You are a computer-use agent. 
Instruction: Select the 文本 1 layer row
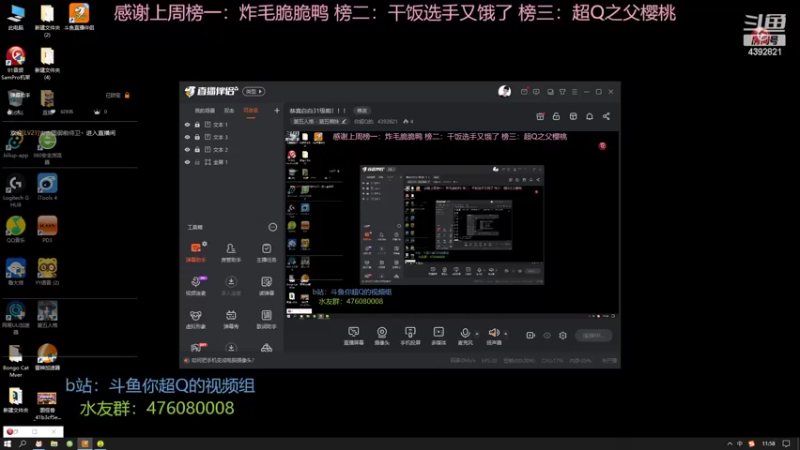(232, 124)
